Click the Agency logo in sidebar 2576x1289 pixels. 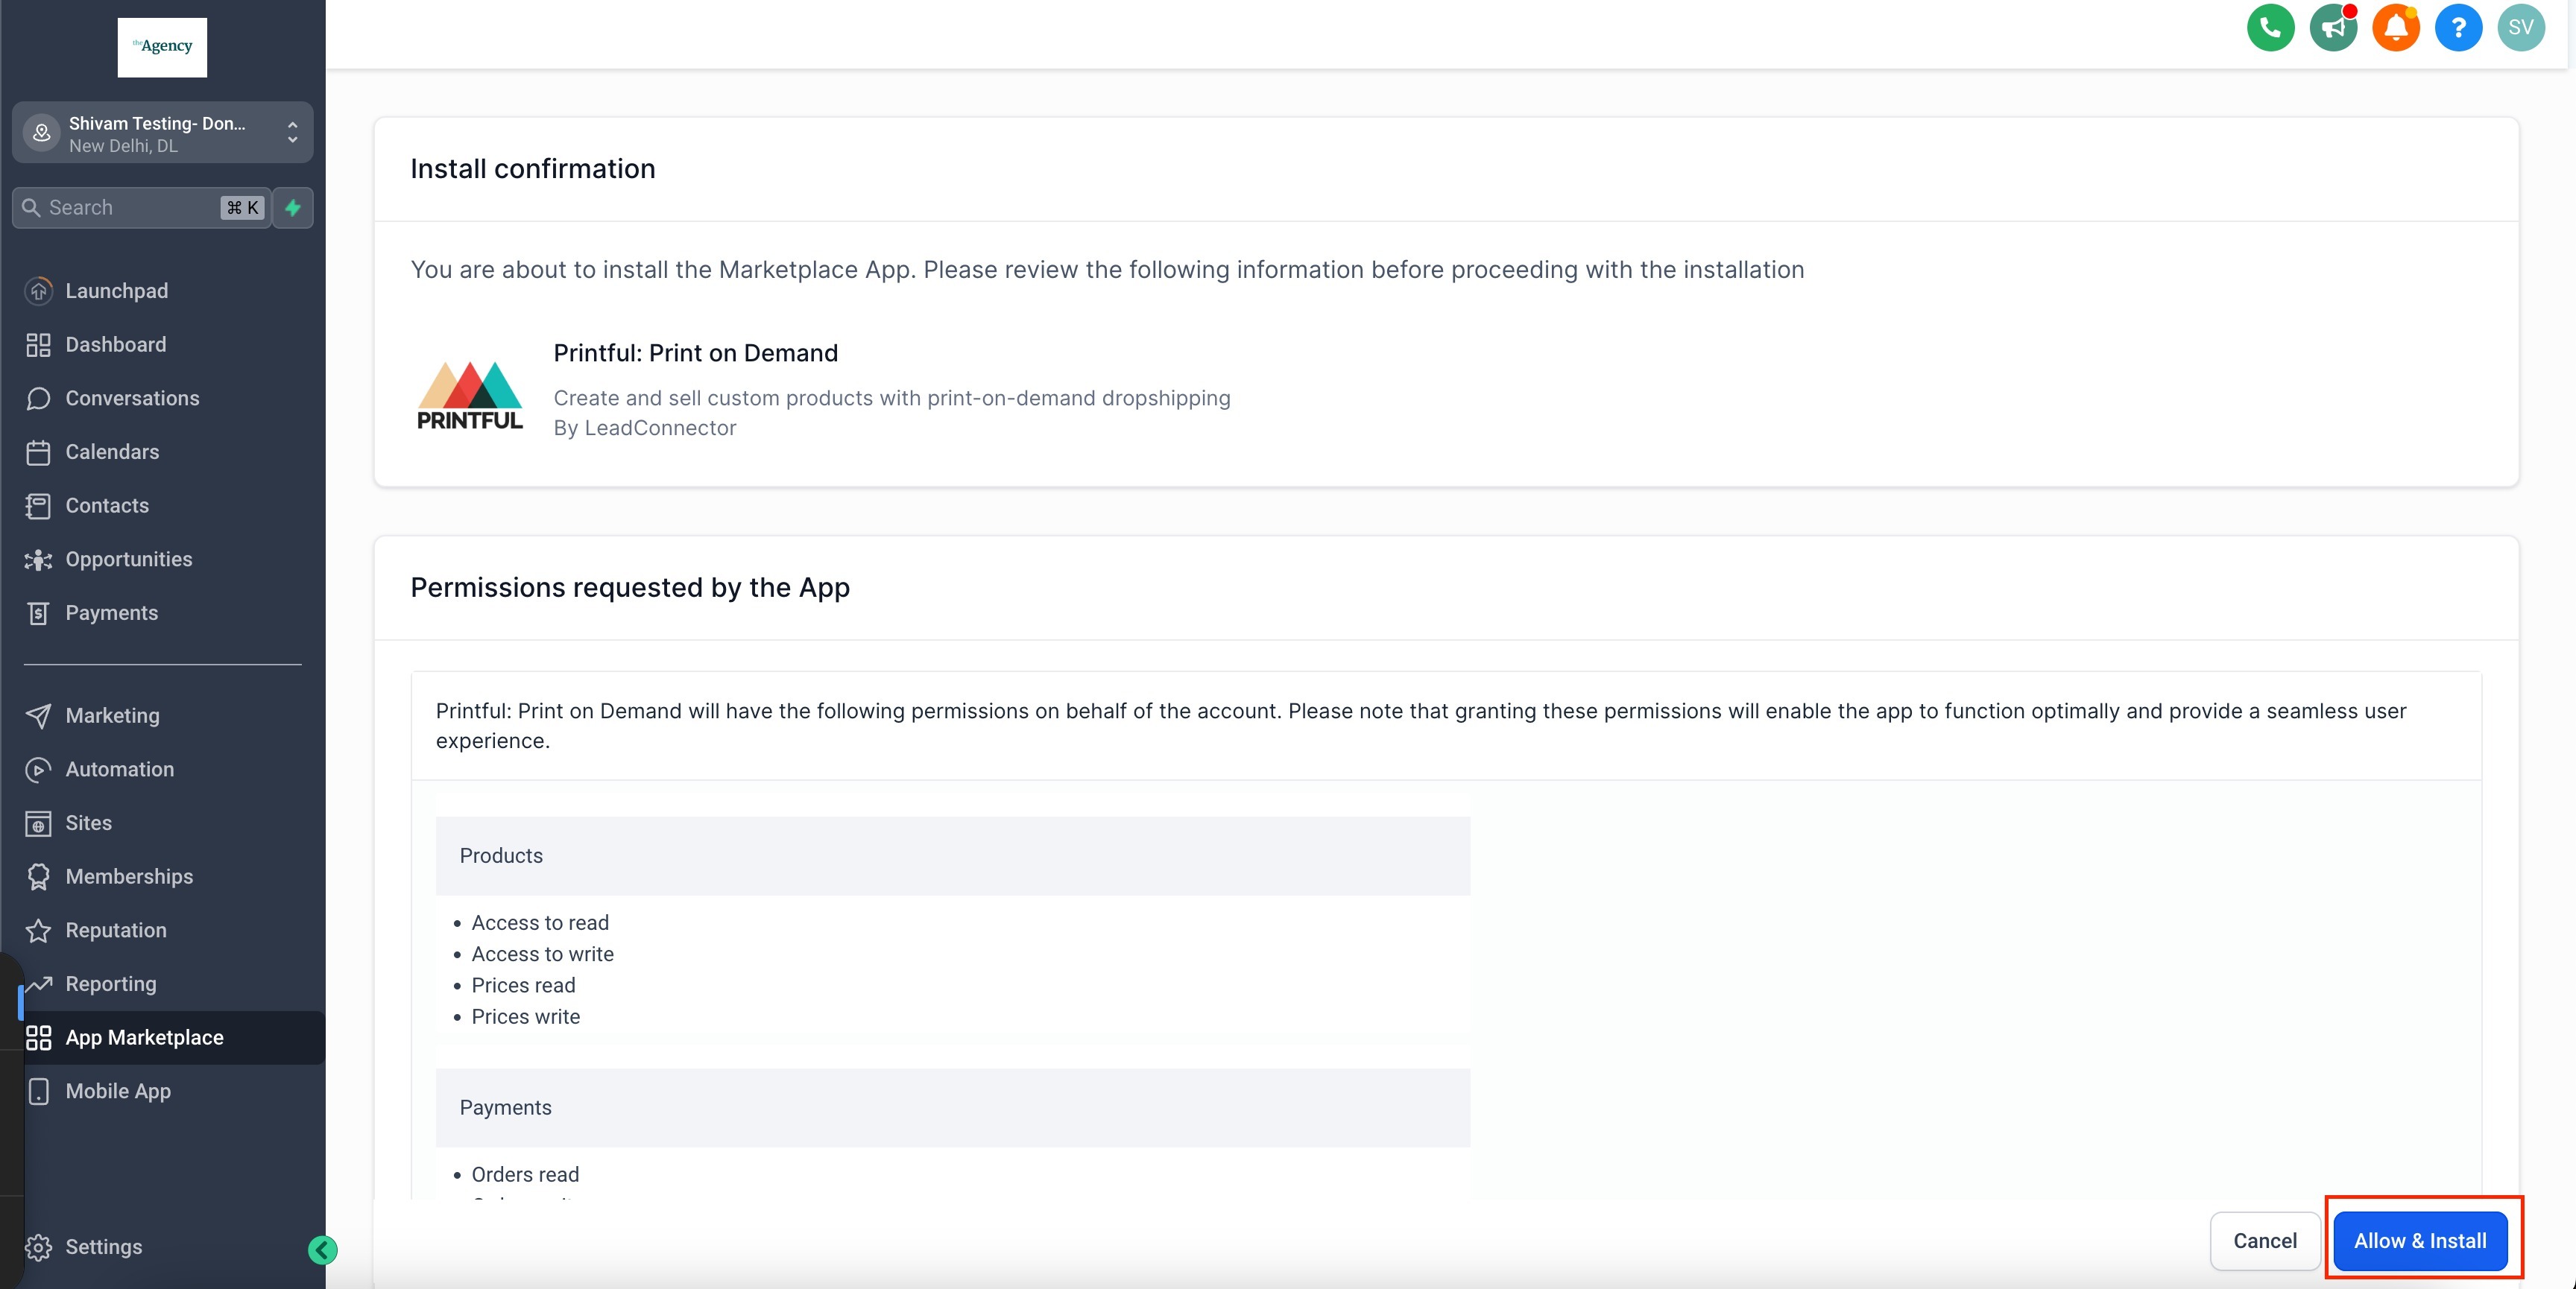coord(162,47)
